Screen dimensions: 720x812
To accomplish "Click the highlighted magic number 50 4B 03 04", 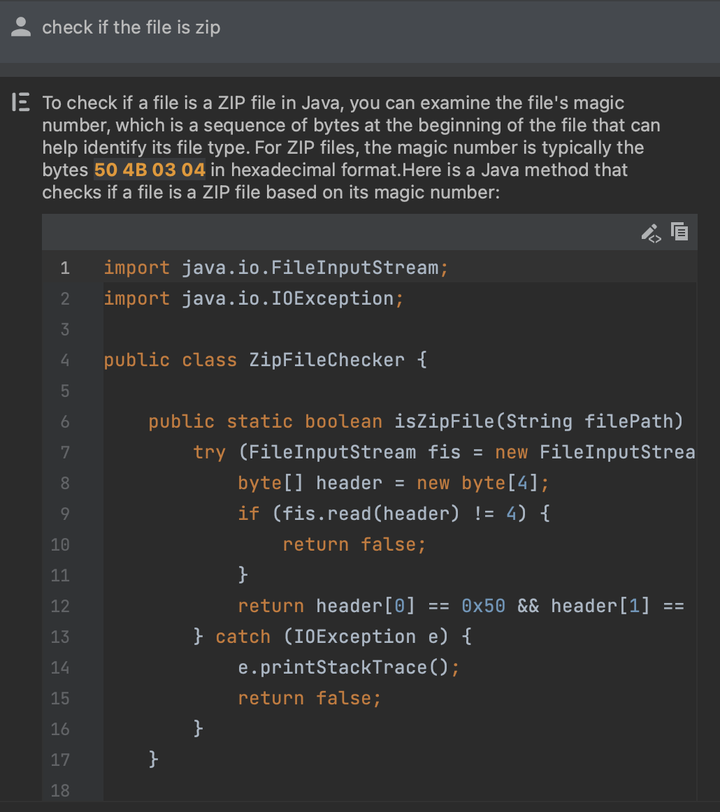I will pyautogui.click(x=150, y=170).
